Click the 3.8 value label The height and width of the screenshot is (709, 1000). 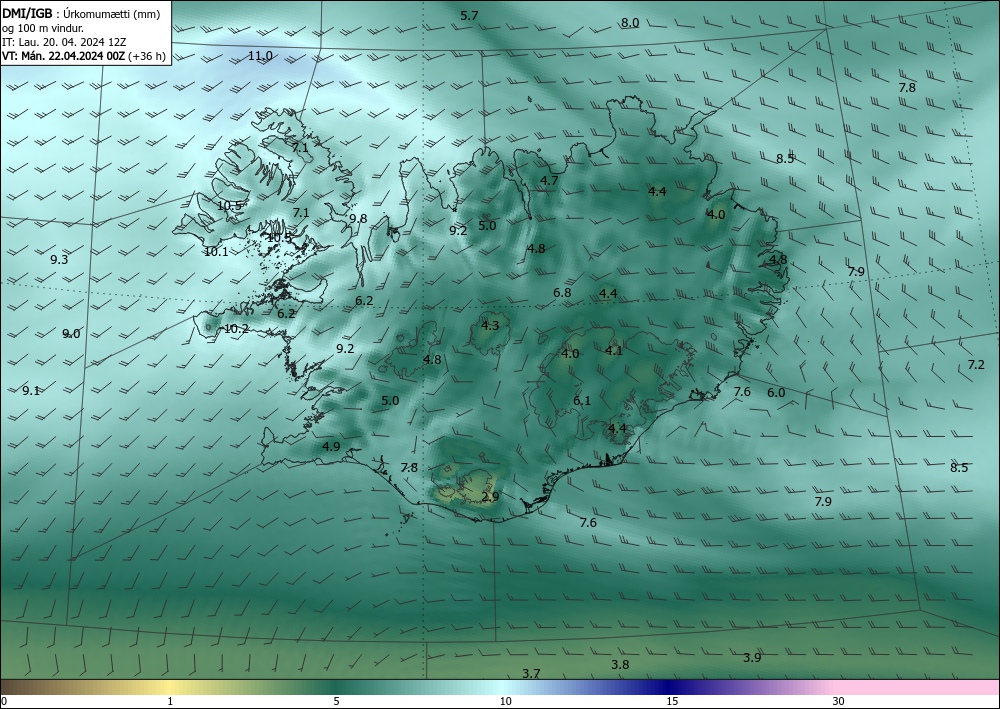620,664
